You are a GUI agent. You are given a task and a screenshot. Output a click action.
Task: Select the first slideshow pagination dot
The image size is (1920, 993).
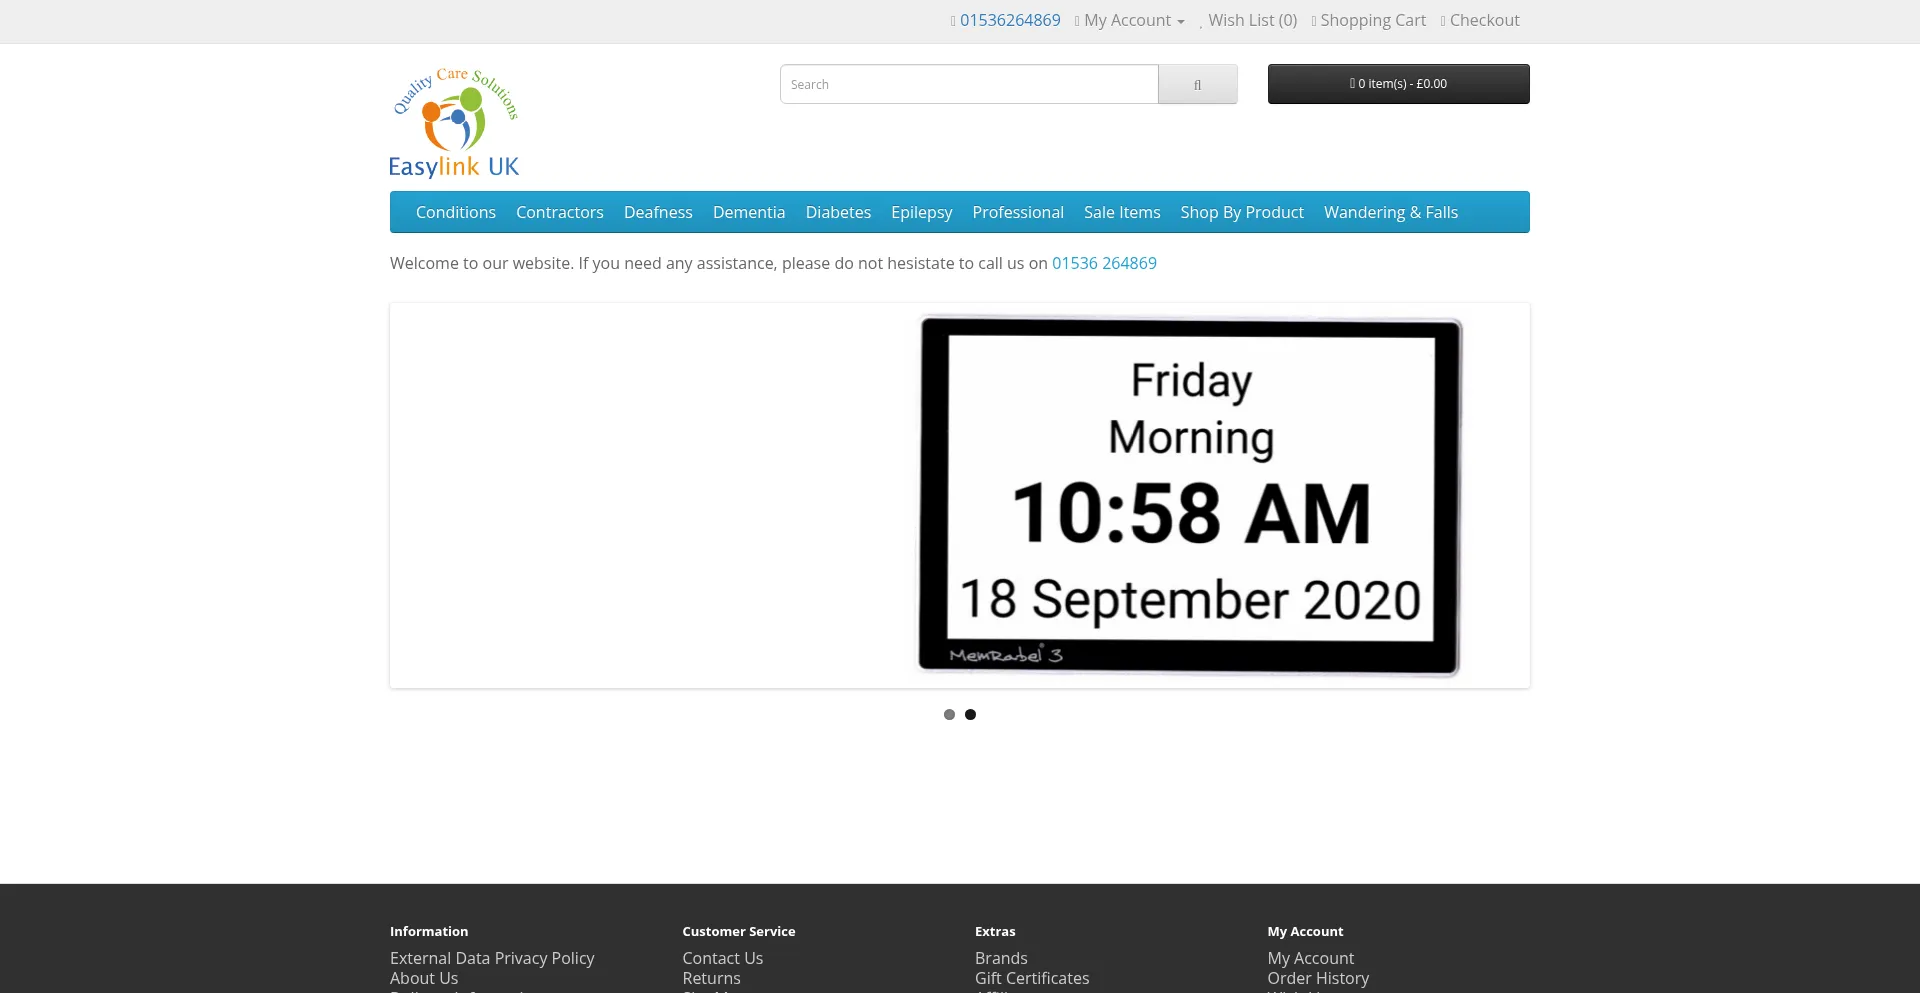coord(949,714)
